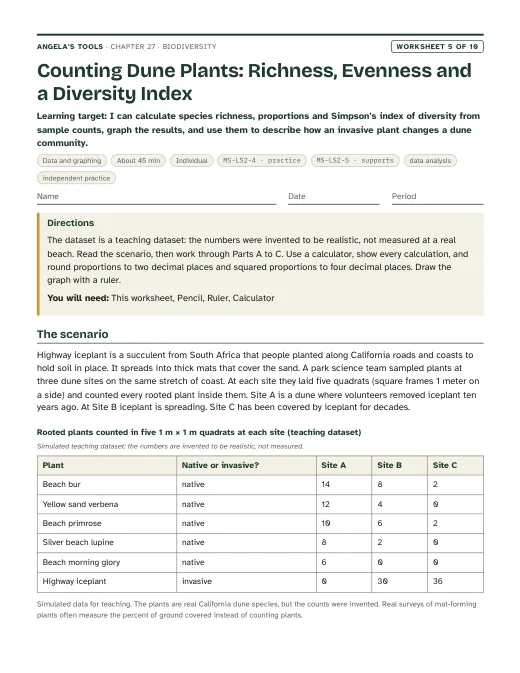Select the 'About 45 min' tag
Image resolution: width=520 pixels, height=673 pixels.
point(138,161)
